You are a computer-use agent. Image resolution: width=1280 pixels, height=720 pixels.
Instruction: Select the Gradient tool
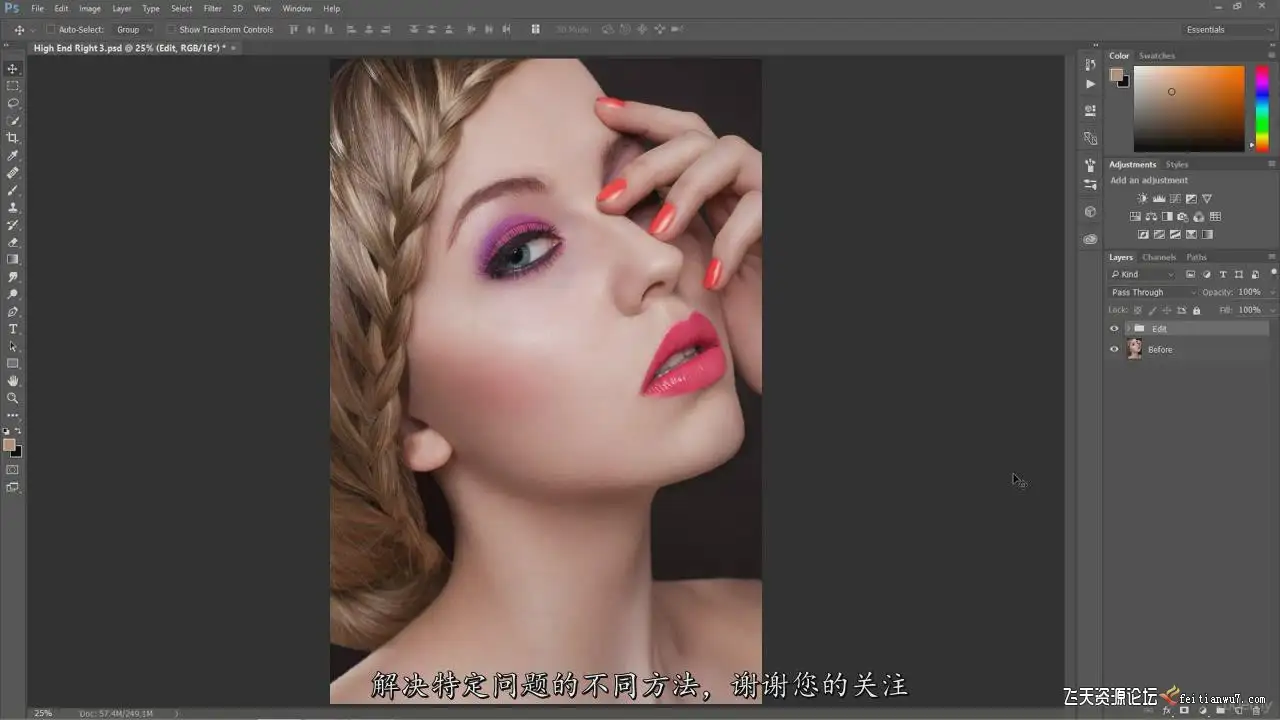(x=13, y=259)
